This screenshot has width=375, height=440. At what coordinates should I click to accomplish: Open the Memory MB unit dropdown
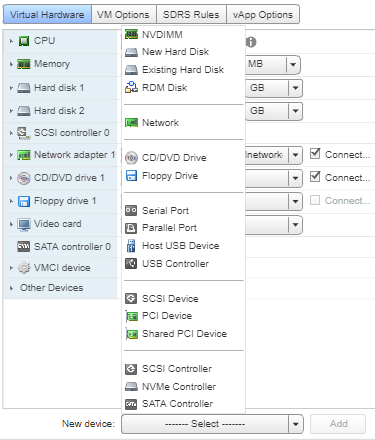[x=293, y=64]
